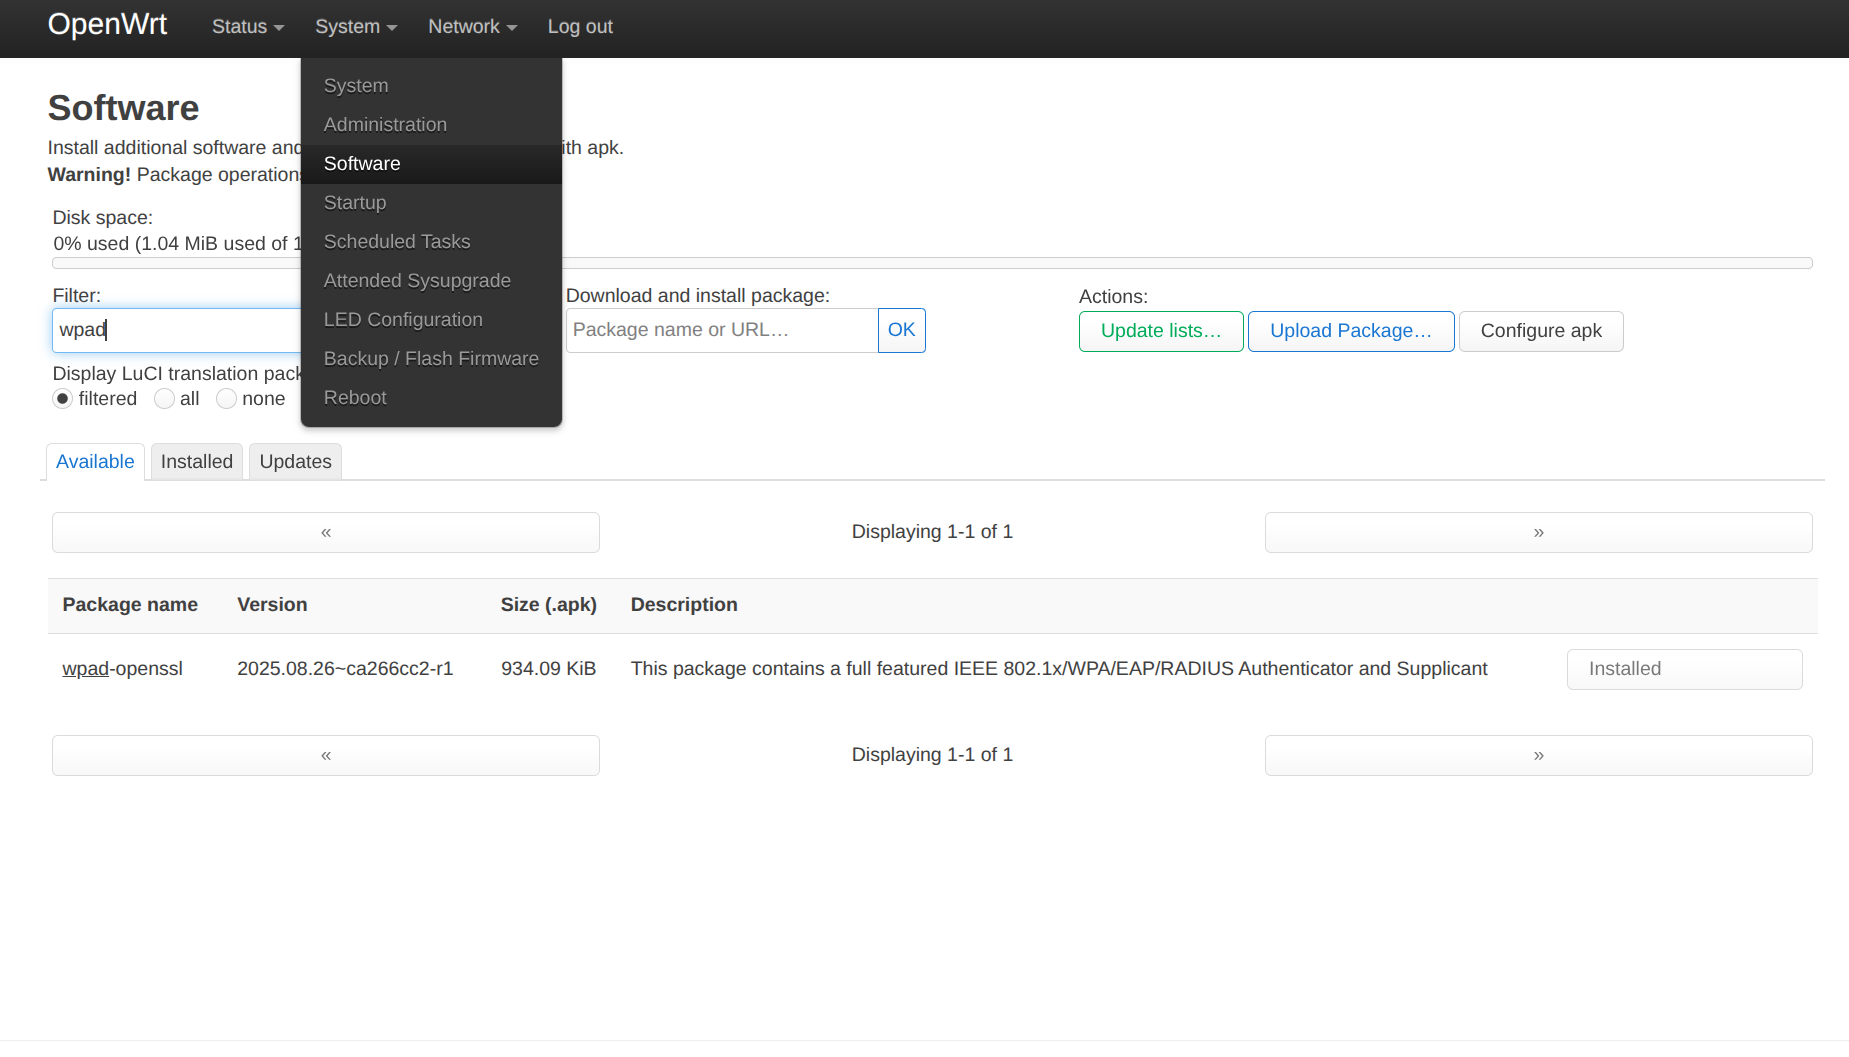This screenshot has width=1849, height=1057.
Task: Collapse the System dropdown menu
Action: (356, 27)
